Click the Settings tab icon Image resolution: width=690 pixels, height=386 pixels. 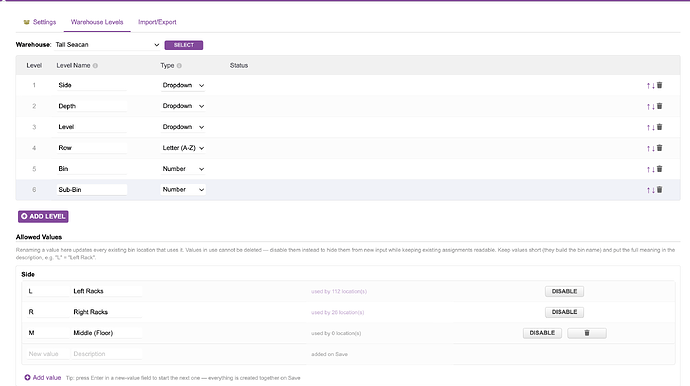point(26,22)
